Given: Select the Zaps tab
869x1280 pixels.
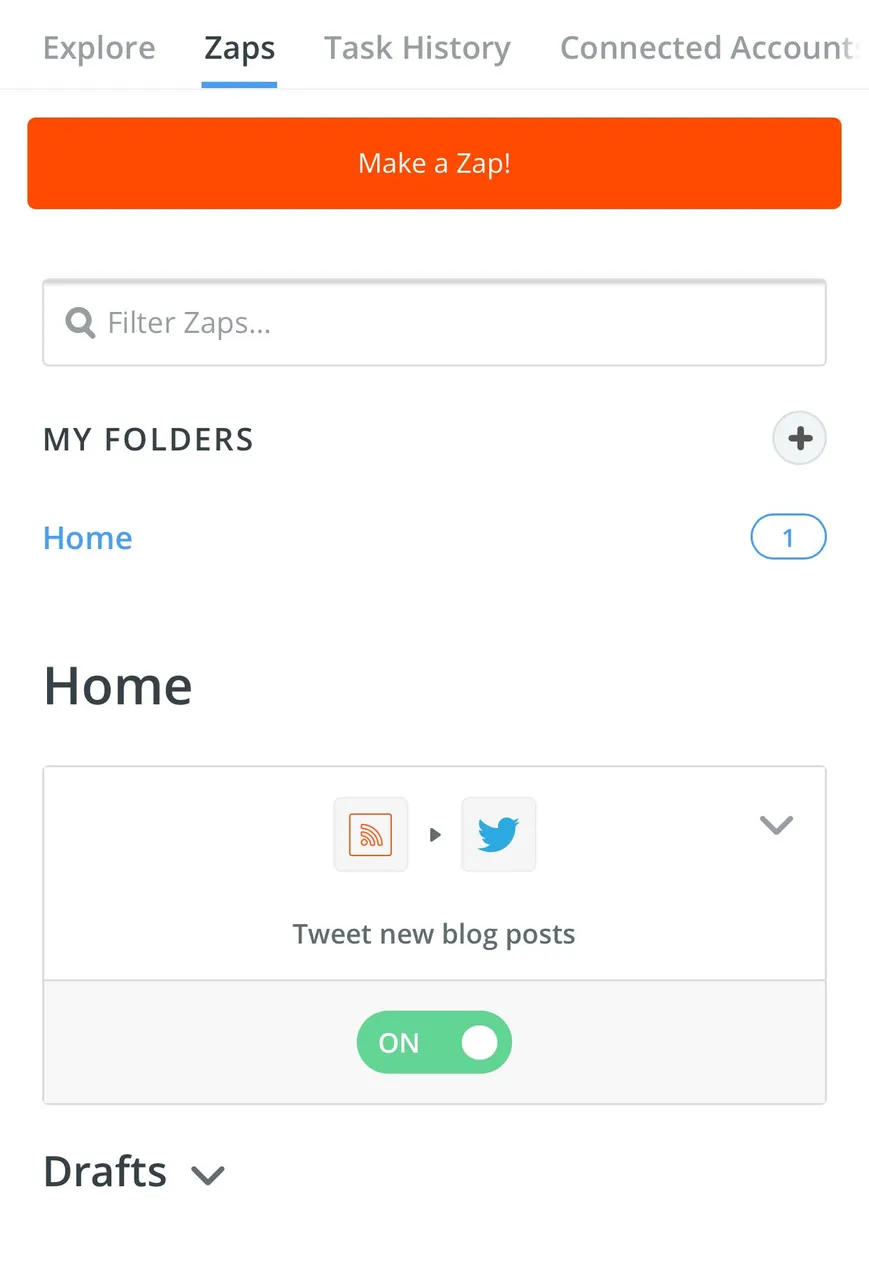Looking at the screenshot, I should coord(239,47).
